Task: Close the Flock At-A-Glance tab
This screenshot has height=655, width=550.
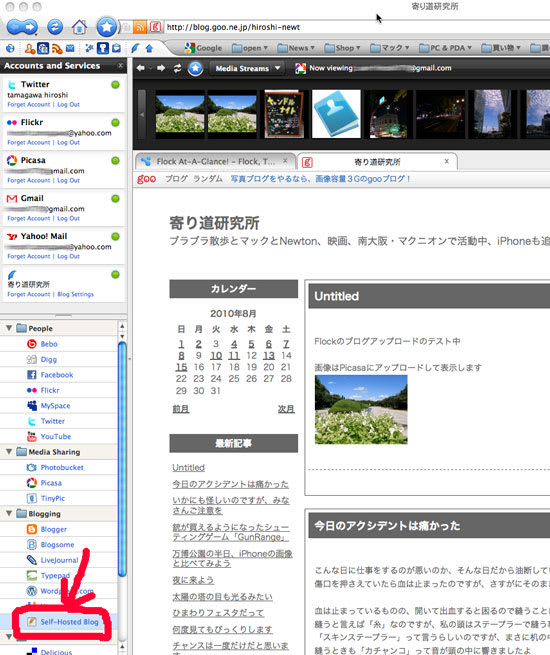Action: pyautogui.click(x=285, y=161)
